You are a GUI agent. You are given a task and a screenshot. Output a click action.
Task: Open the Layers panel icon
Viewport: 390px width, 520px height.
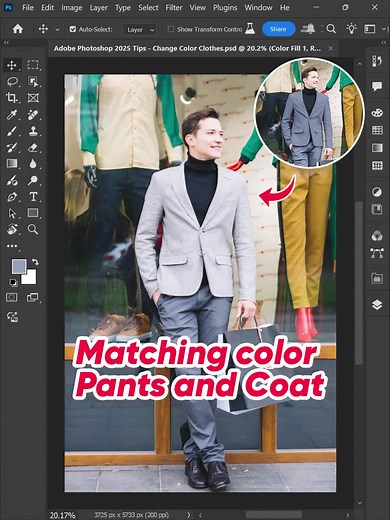click(377, 304)
